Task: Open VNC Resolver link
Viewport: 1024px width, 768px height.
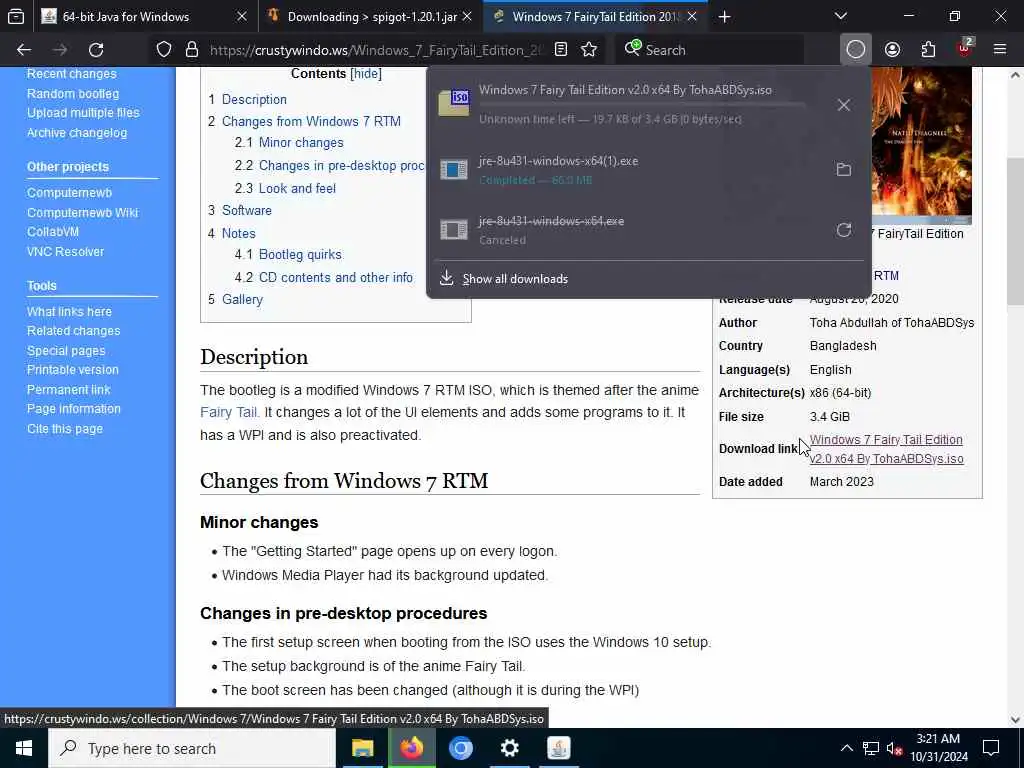Action: click(65, 251)
